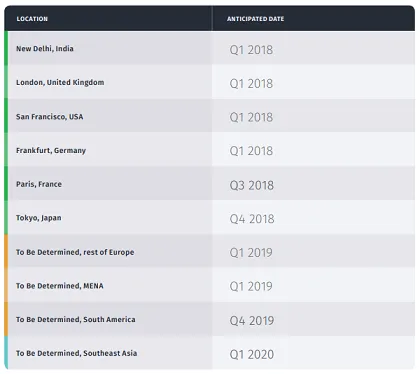Click the Q1 2019 date beside MENA
This screenshot has width=420, height=374.
pyautogui.click(x=251, y=286)
